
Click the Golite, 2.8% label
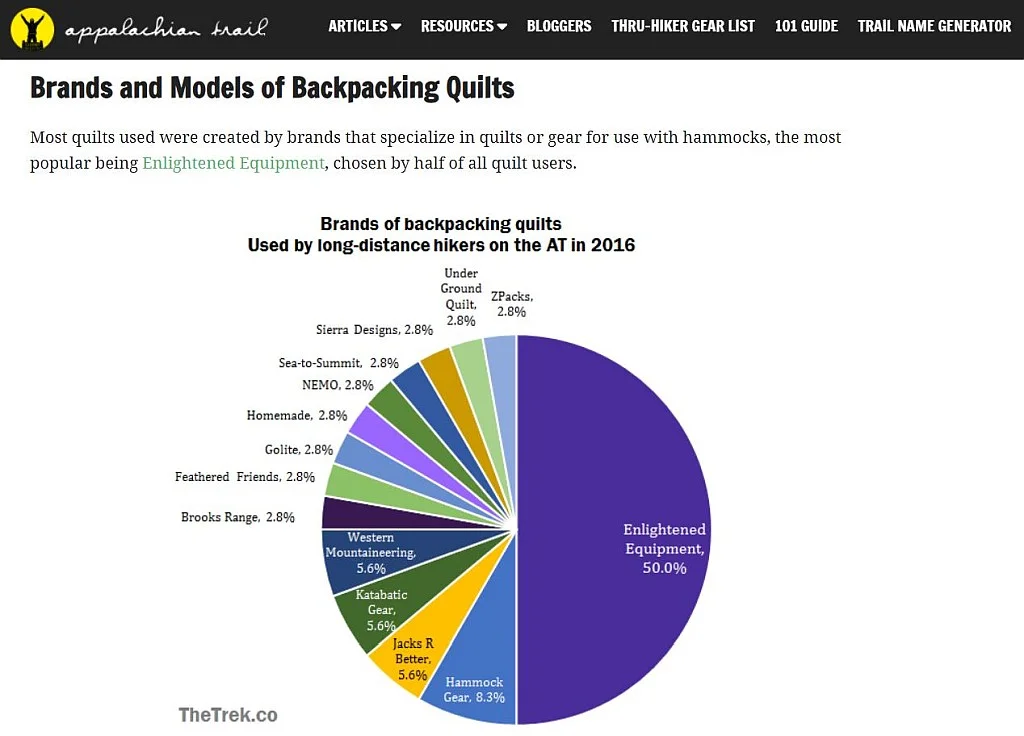(299, 449)
